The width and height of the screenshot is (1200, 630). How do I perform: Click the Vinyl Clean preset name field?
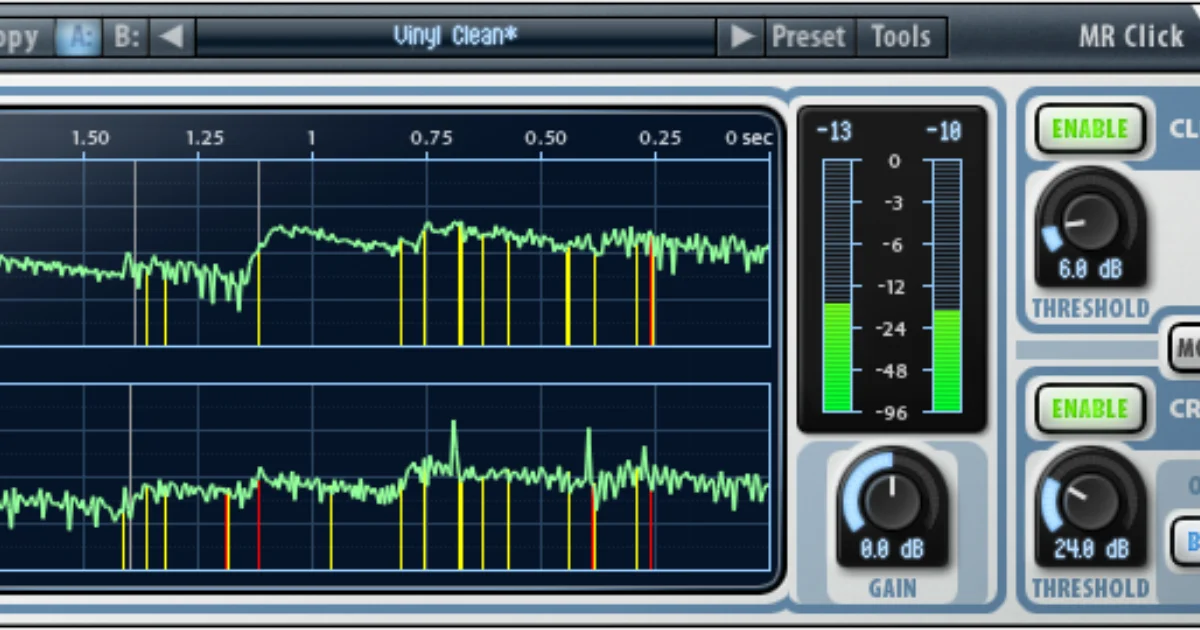pyautogui.click(x=456, y=37)
